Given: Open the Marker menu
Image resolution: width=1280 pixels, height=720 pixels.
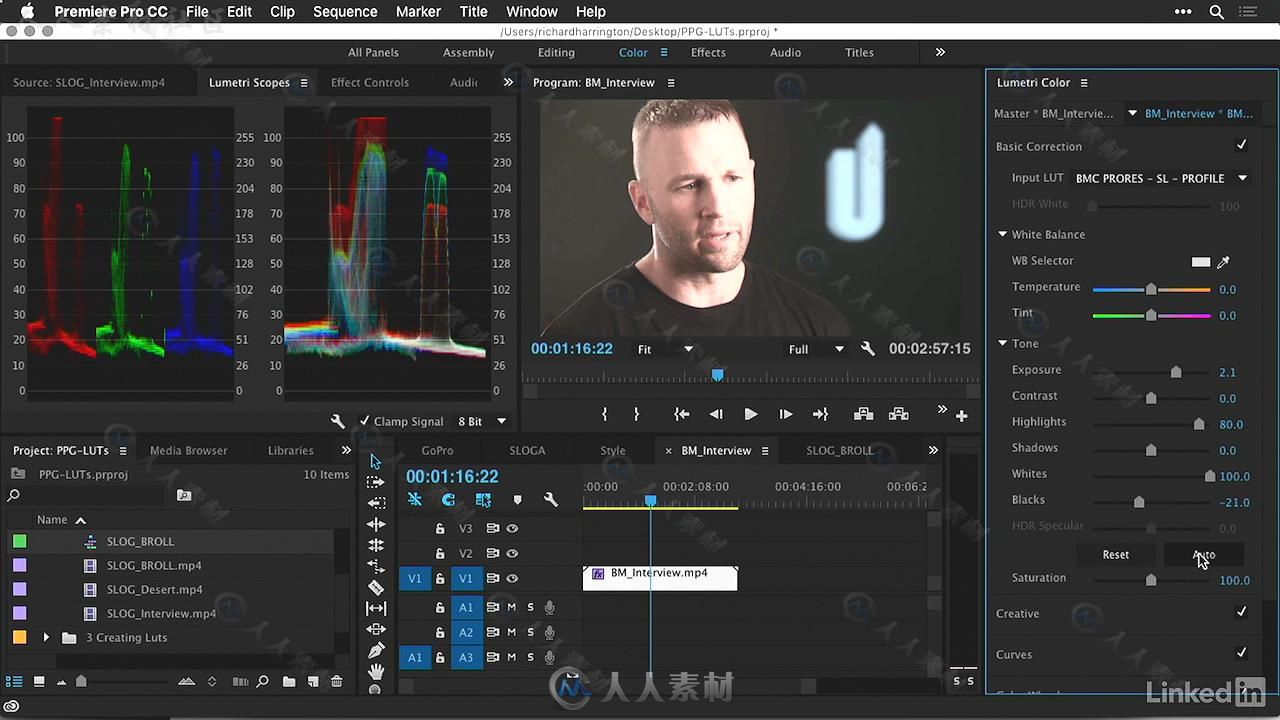Looking at the screenshot, I should click(418, 12).
